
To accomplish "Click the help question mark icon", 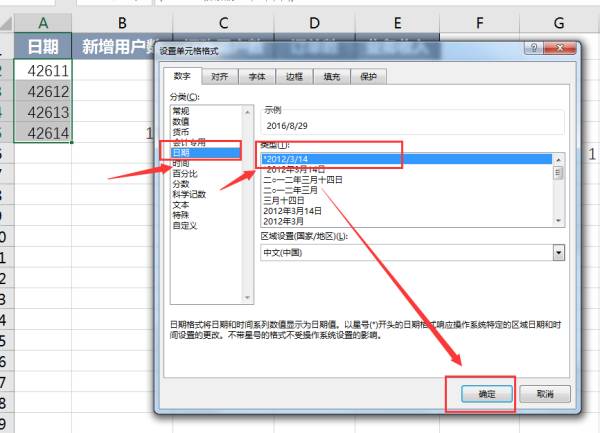I will tap(534, 48).
